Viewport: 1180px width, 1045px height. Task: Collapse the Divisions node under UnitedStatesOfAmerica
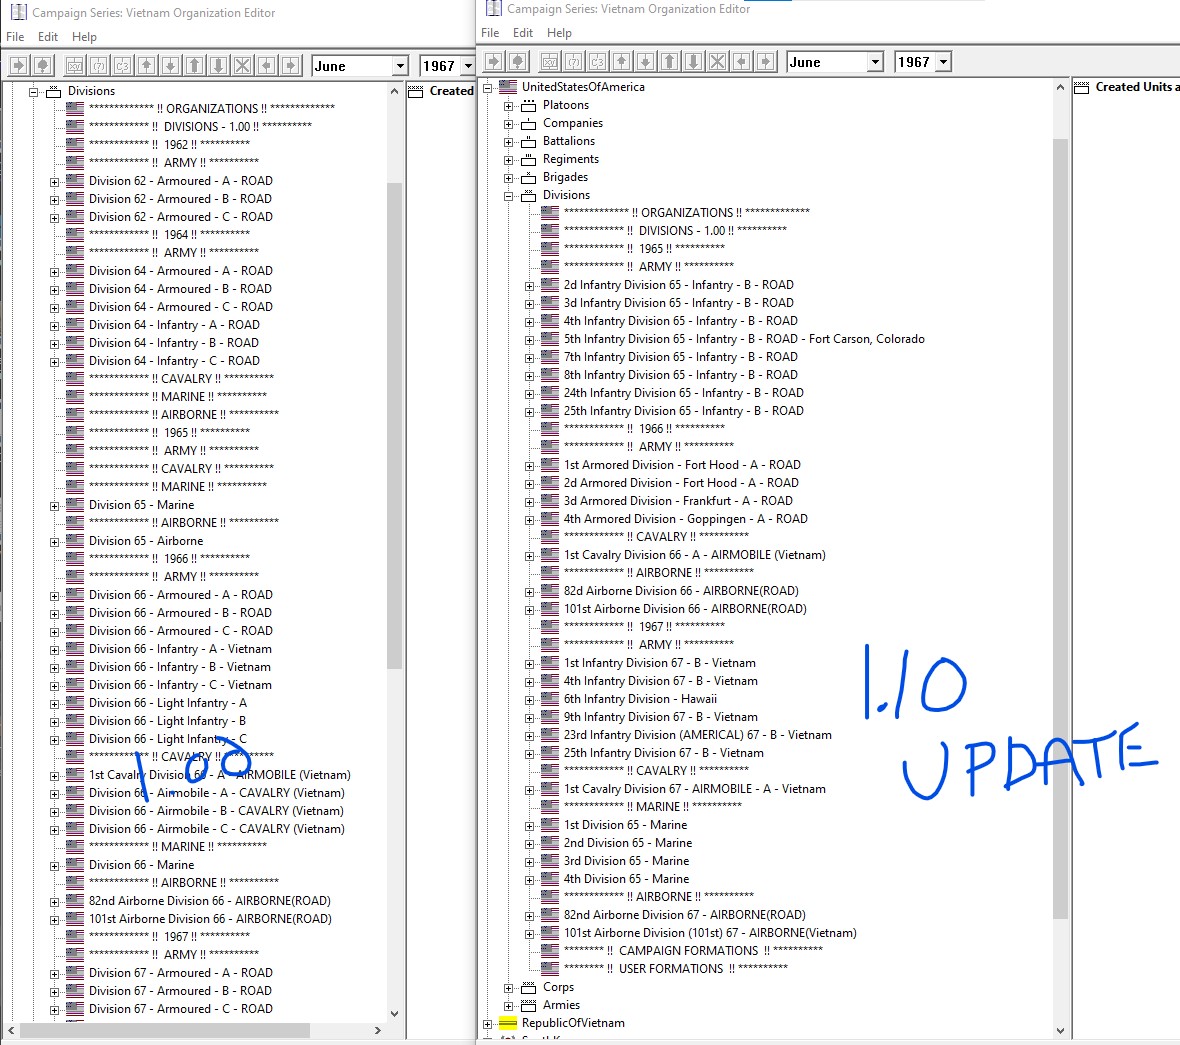509,194
